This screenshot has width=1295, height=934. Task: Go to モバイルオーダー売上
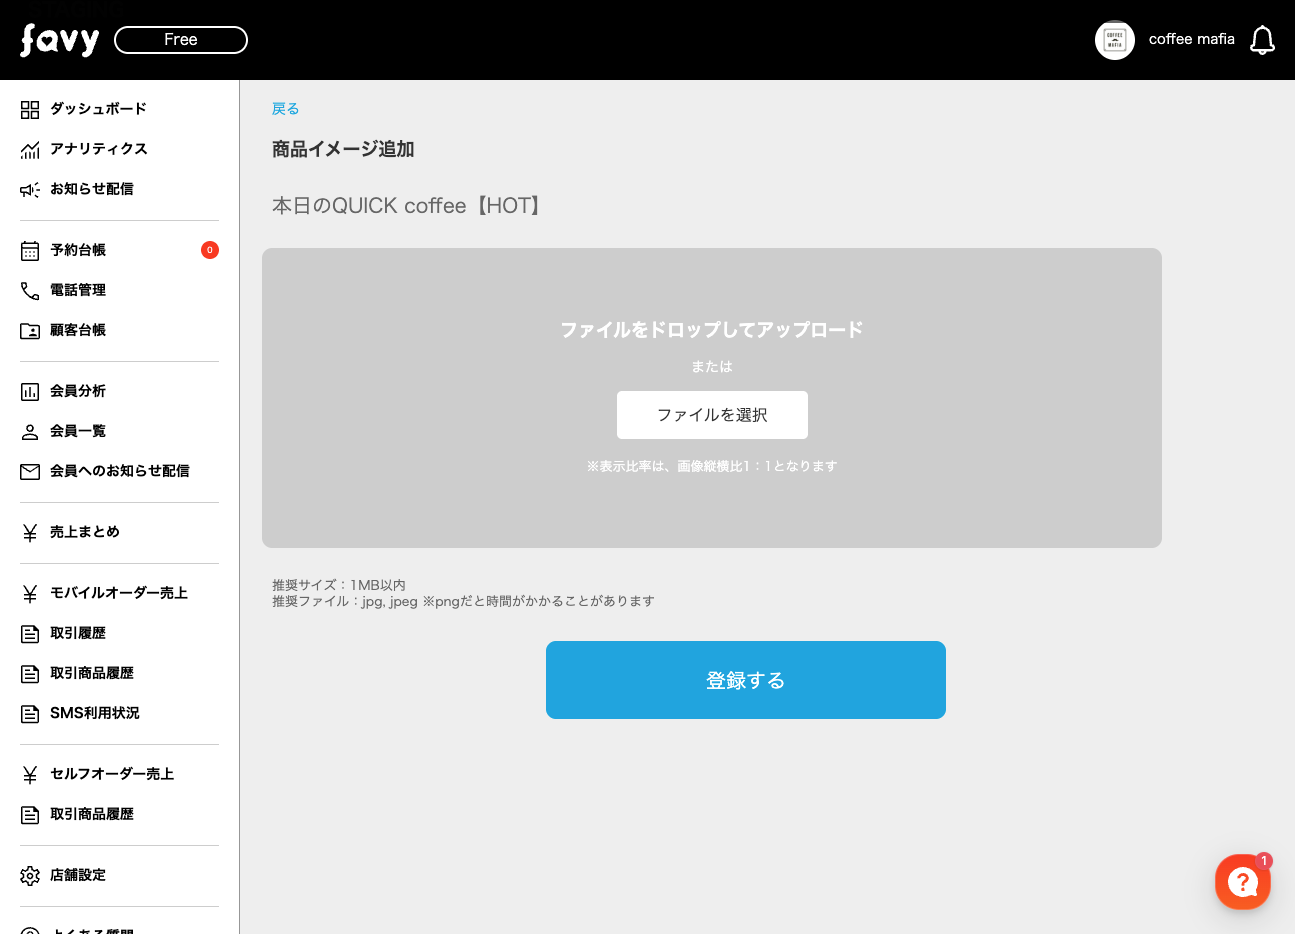119,593
